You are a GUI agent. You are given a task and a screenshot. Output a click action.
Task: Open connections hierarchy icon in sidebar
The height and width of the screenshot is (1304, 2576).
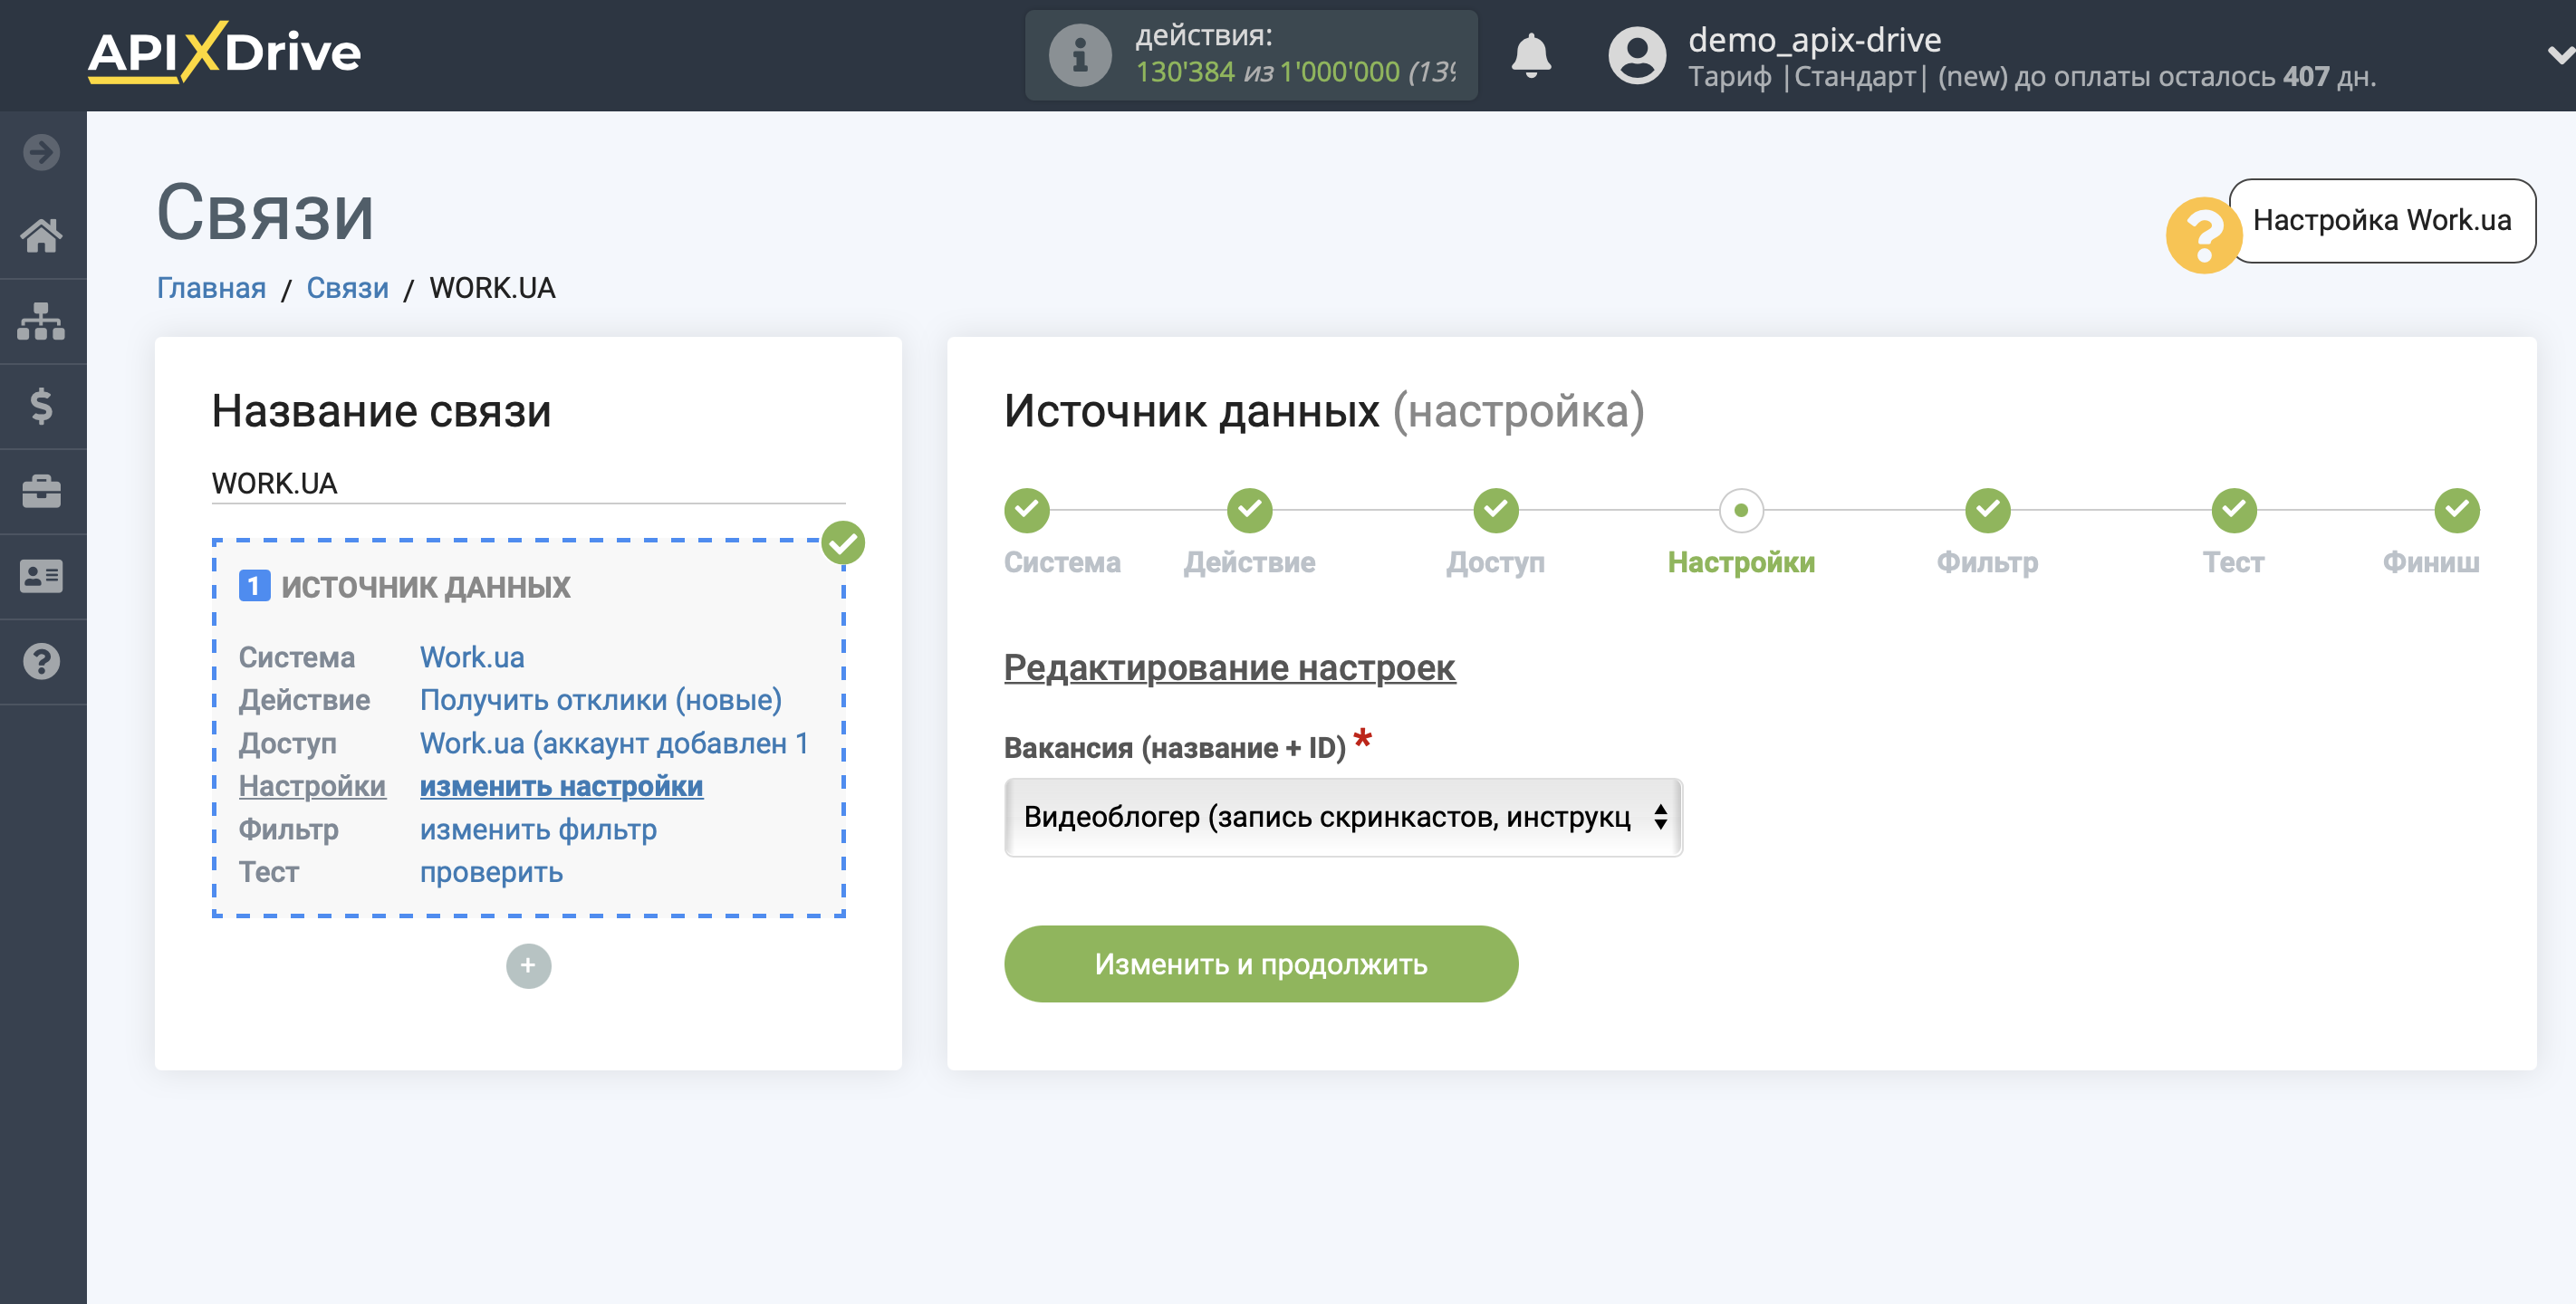click(x=41, y=321)
